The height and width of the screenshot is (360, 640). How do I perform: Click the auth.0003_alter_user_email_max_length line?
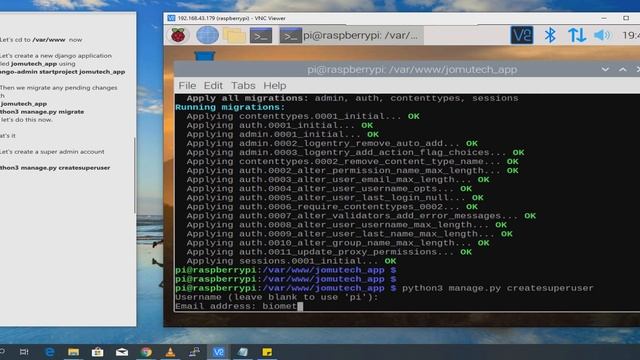point(338,180)
